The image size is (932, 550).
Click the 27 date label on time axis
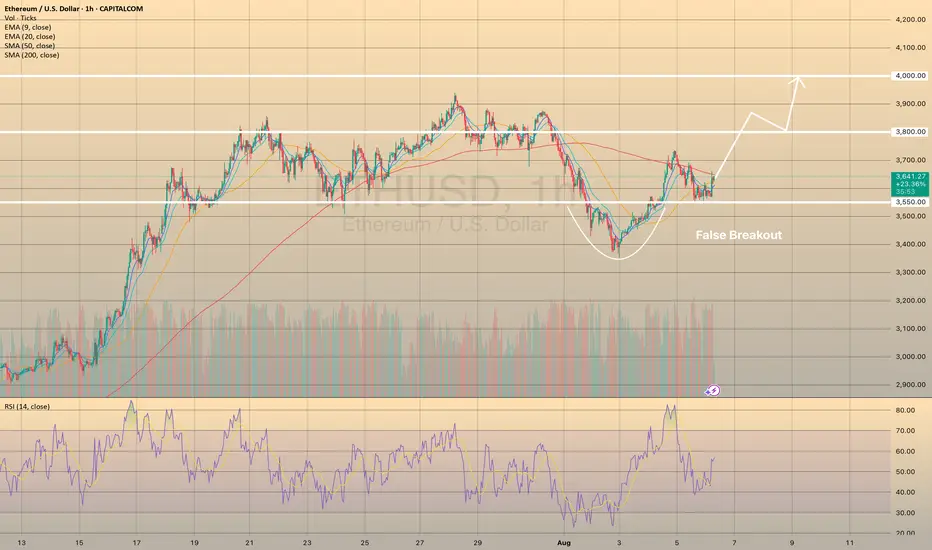[420, 543]
